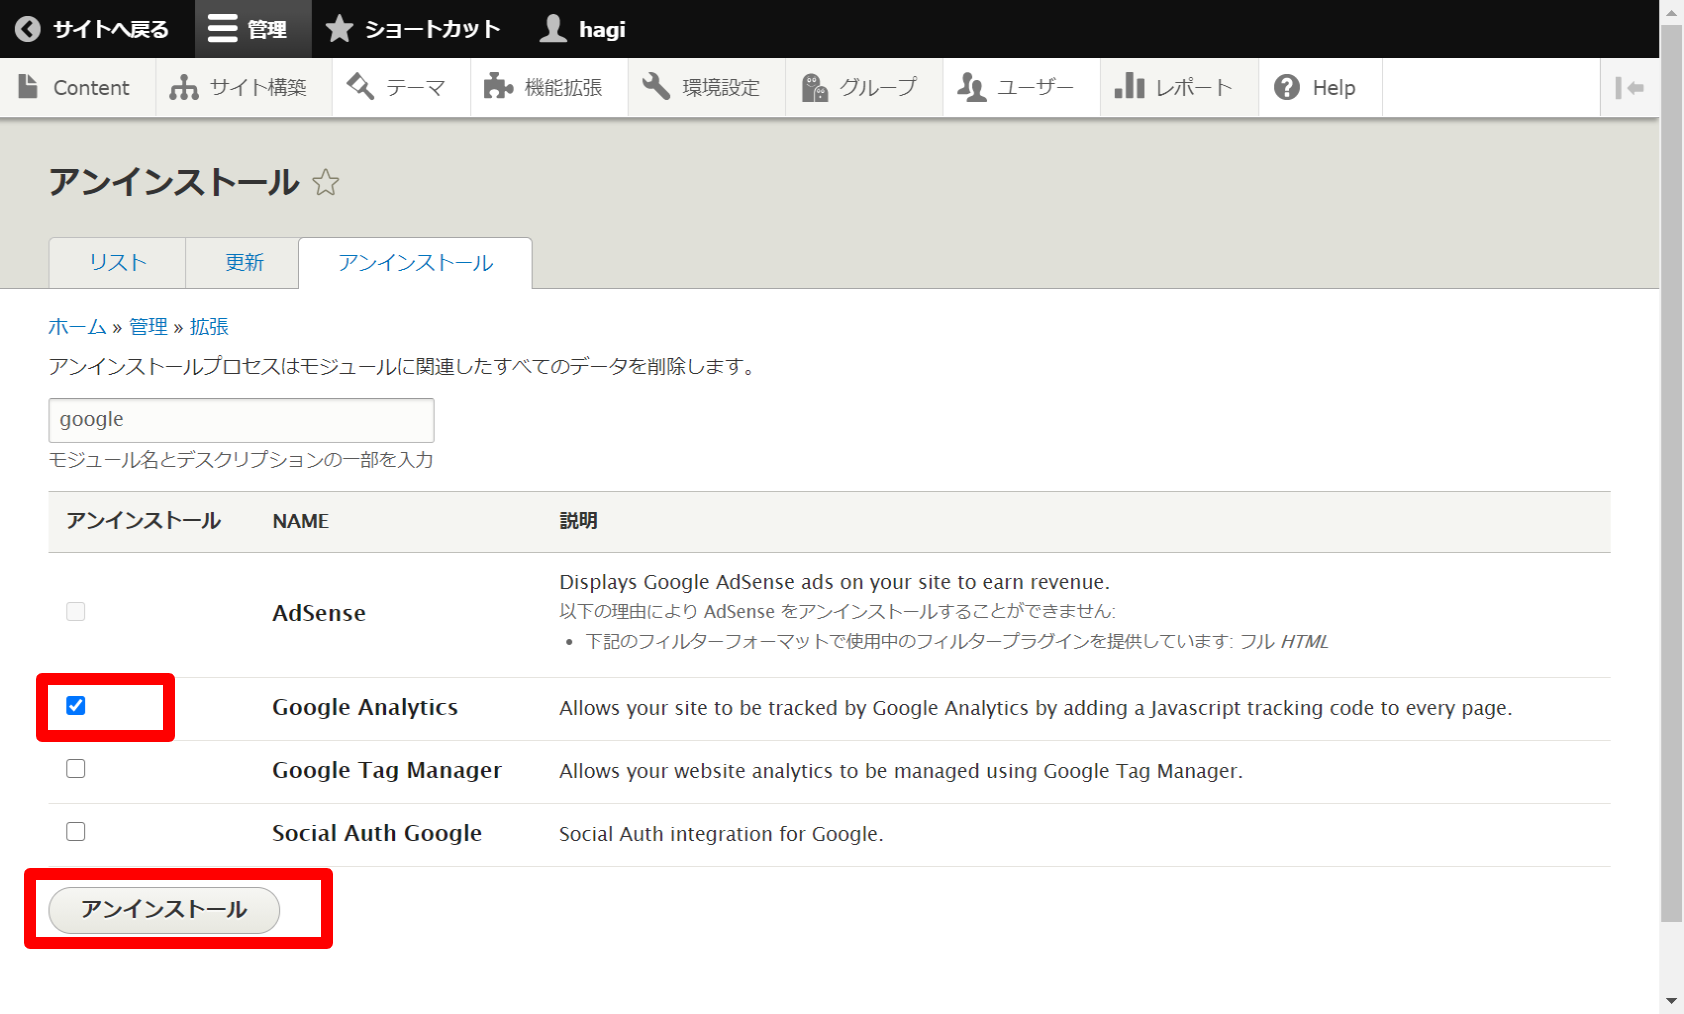
Task: Click the module filter field containing google
Action: coord(241,420)
